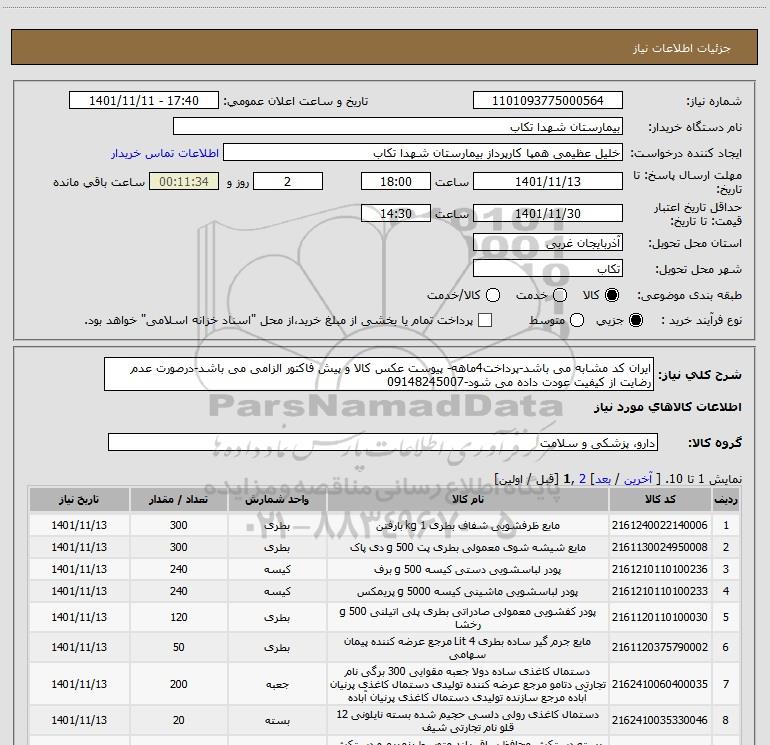Click the مایع شیشه شوی معمولی item name
Screen dimensions: 770x745
(x=468, y=547)
